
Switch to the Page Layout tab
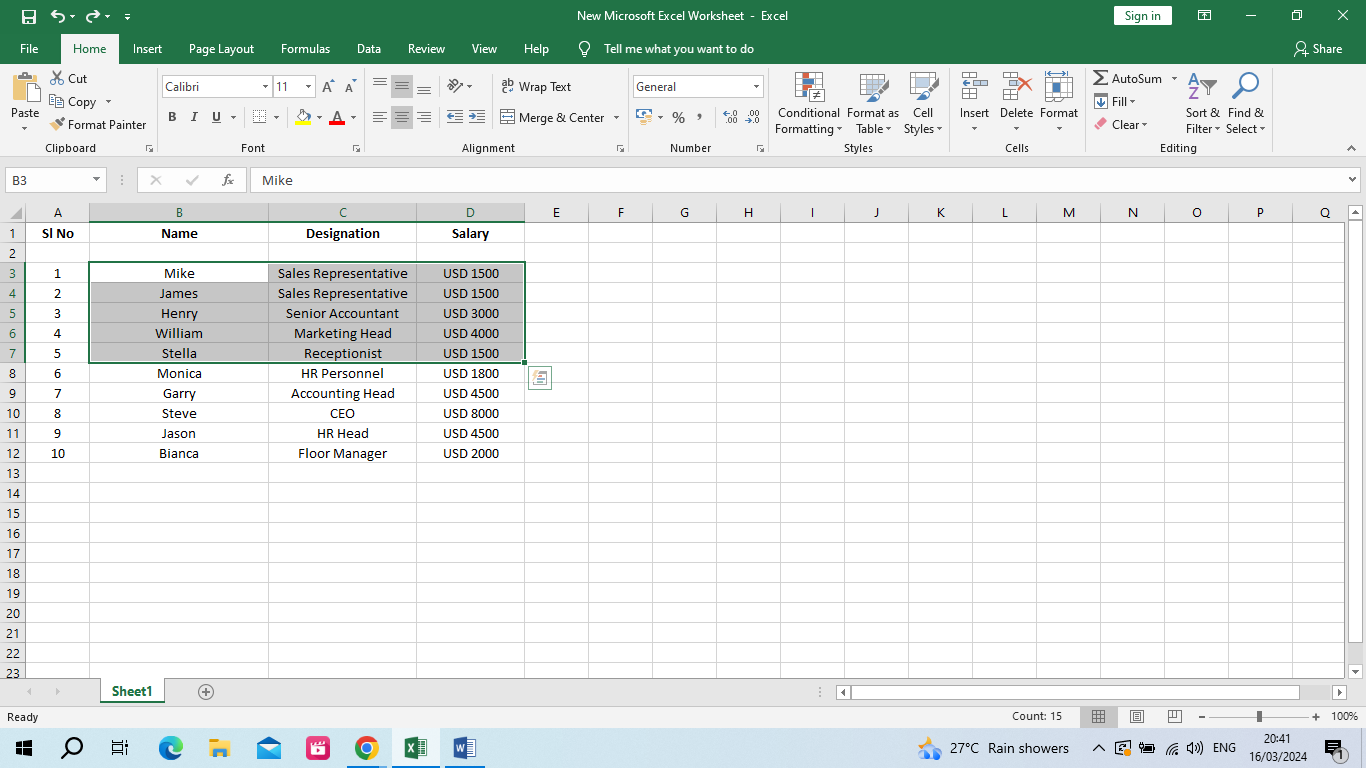coord(221,48)
